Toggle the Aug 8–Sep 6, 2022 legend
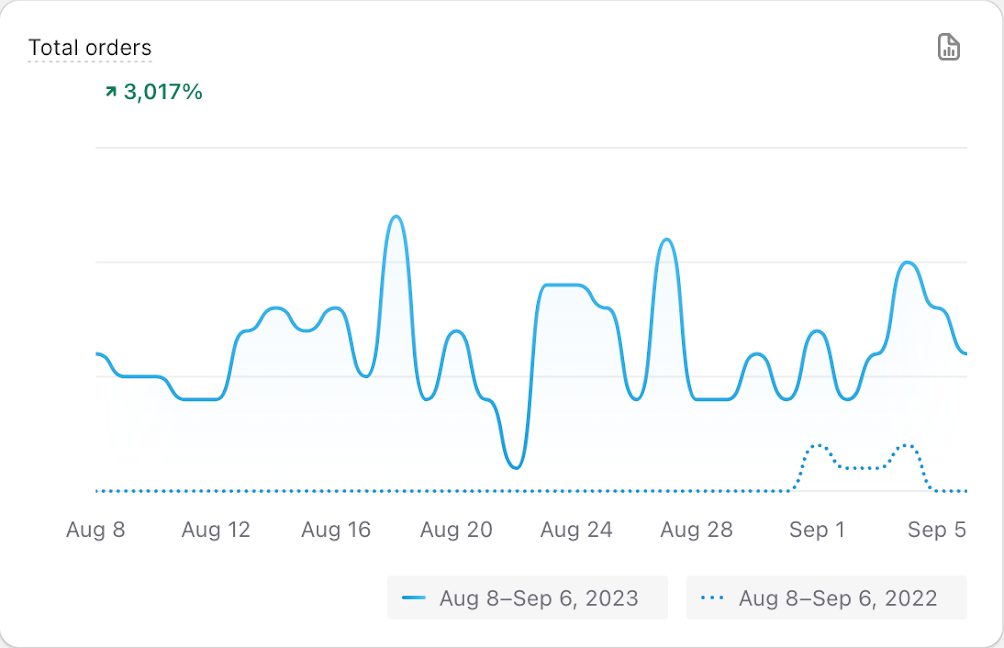Viewport: 1004px width, 648px height. pyautogui.click(x=826, y=598)
